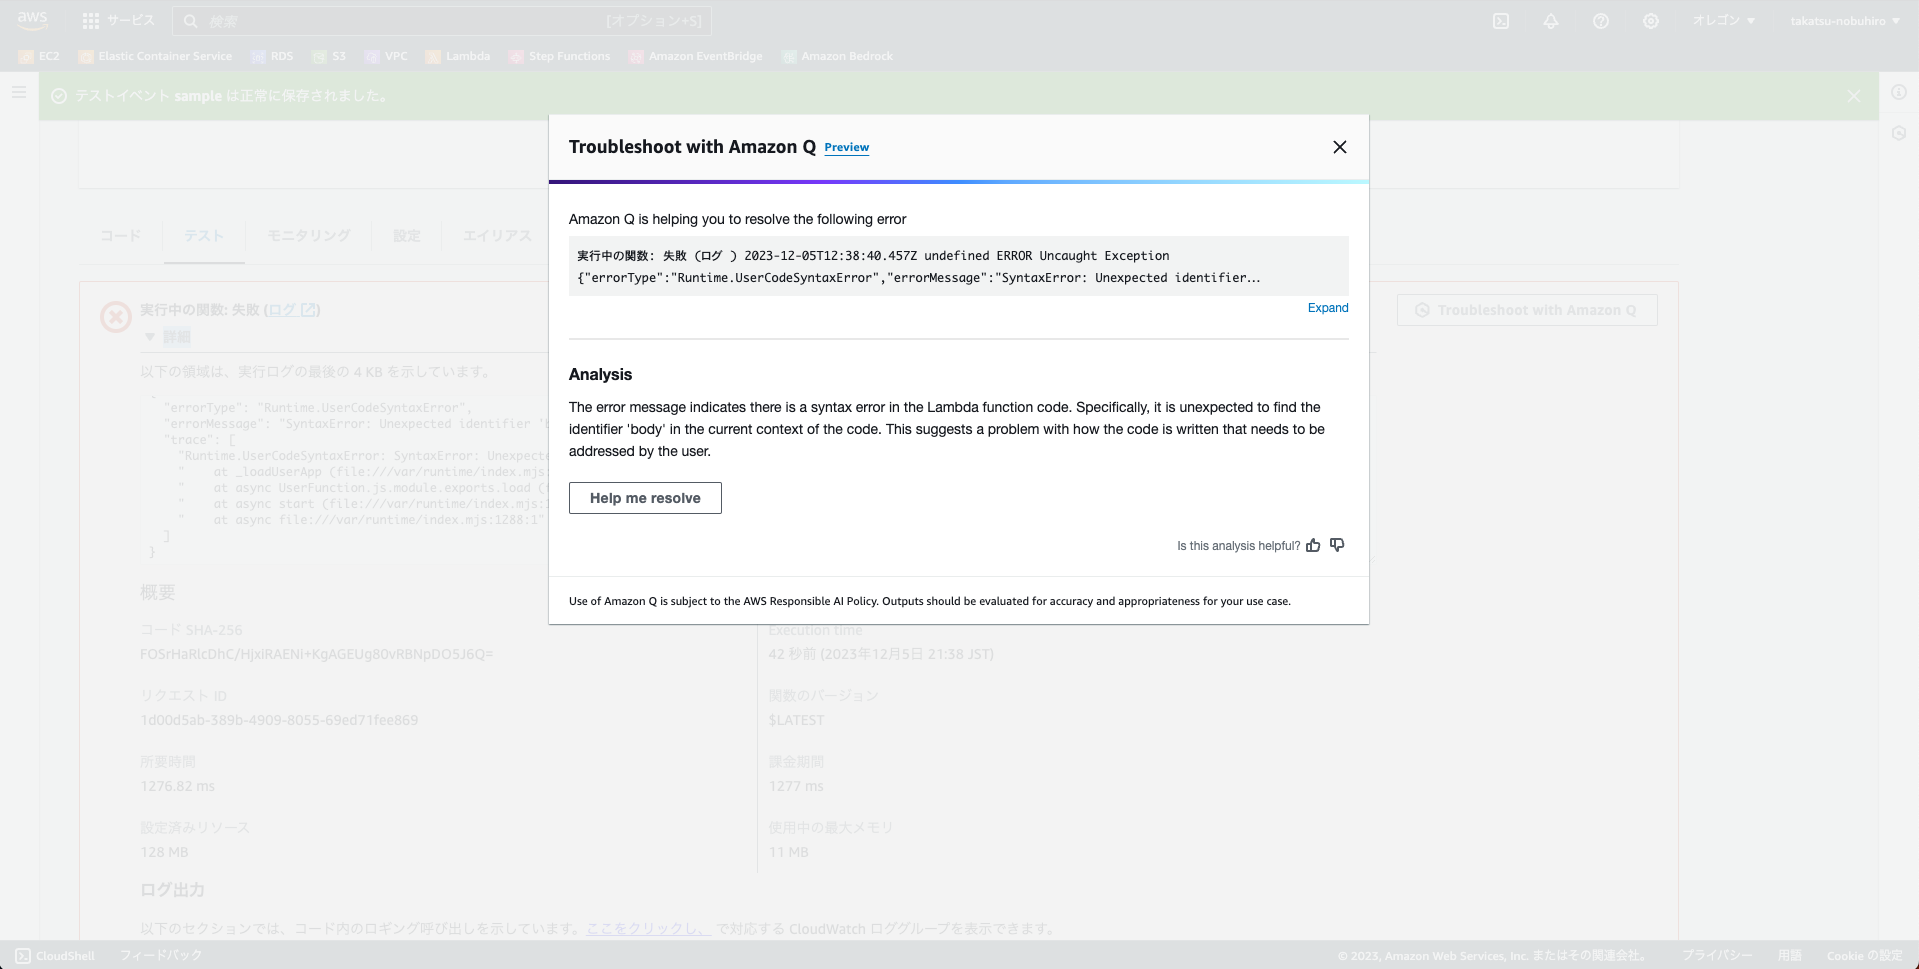Open the CloudShell icon in top bar
This screenshot has width=1919, height=969.
pos(1501,21)
